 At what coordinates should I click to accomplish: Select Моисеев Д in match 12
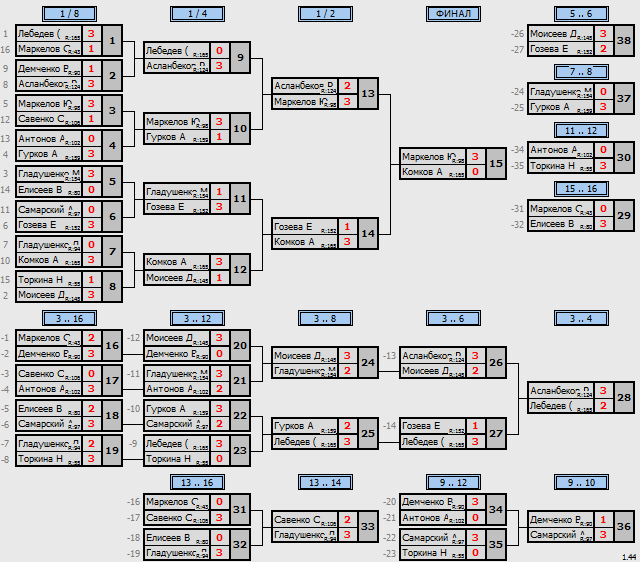177,278
